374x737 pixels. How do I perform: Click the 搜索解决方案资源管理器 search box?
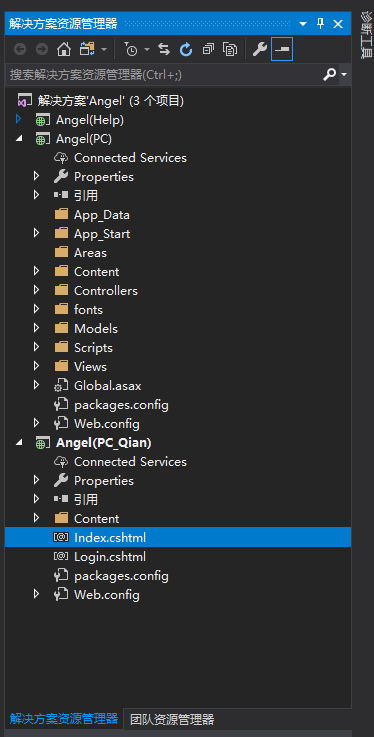click(x=164, y=74)
